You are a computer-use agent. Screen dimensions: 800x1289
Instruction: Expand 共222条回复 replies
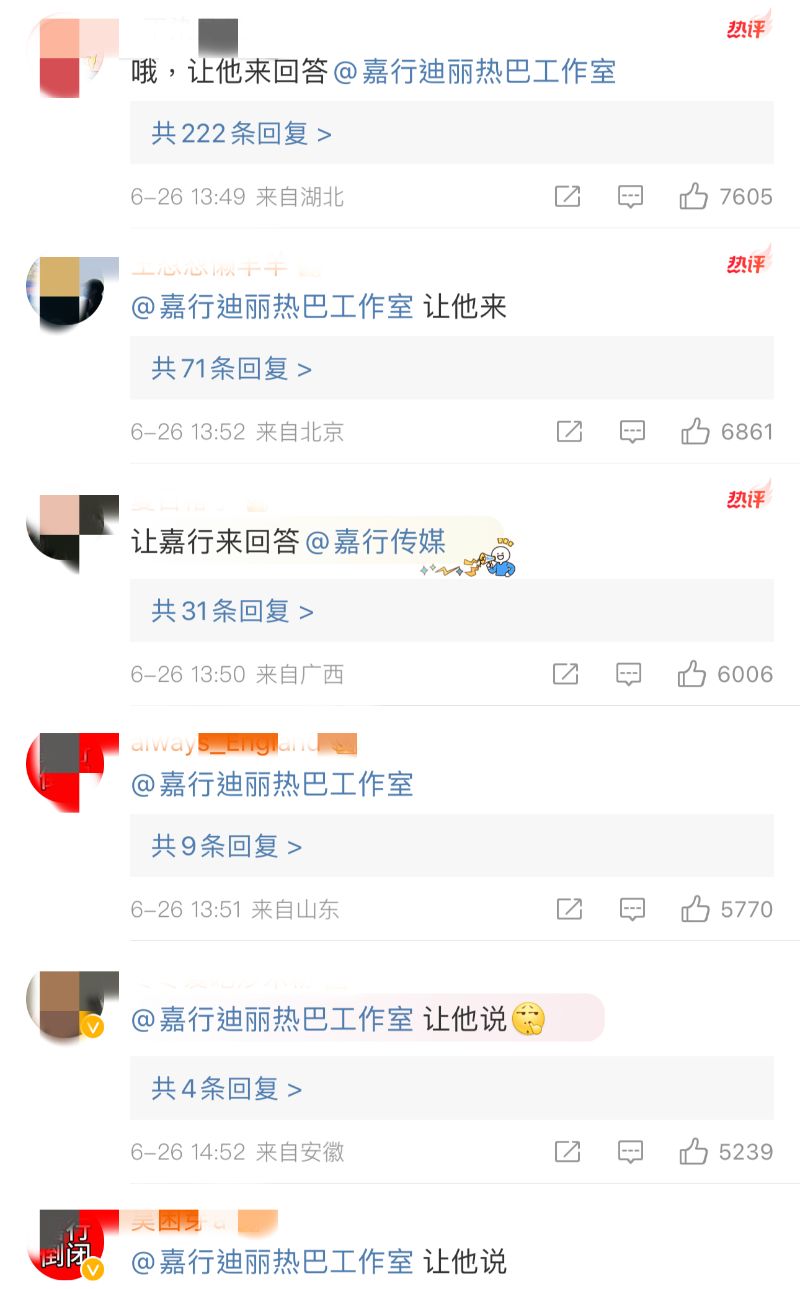pos(452,133)
